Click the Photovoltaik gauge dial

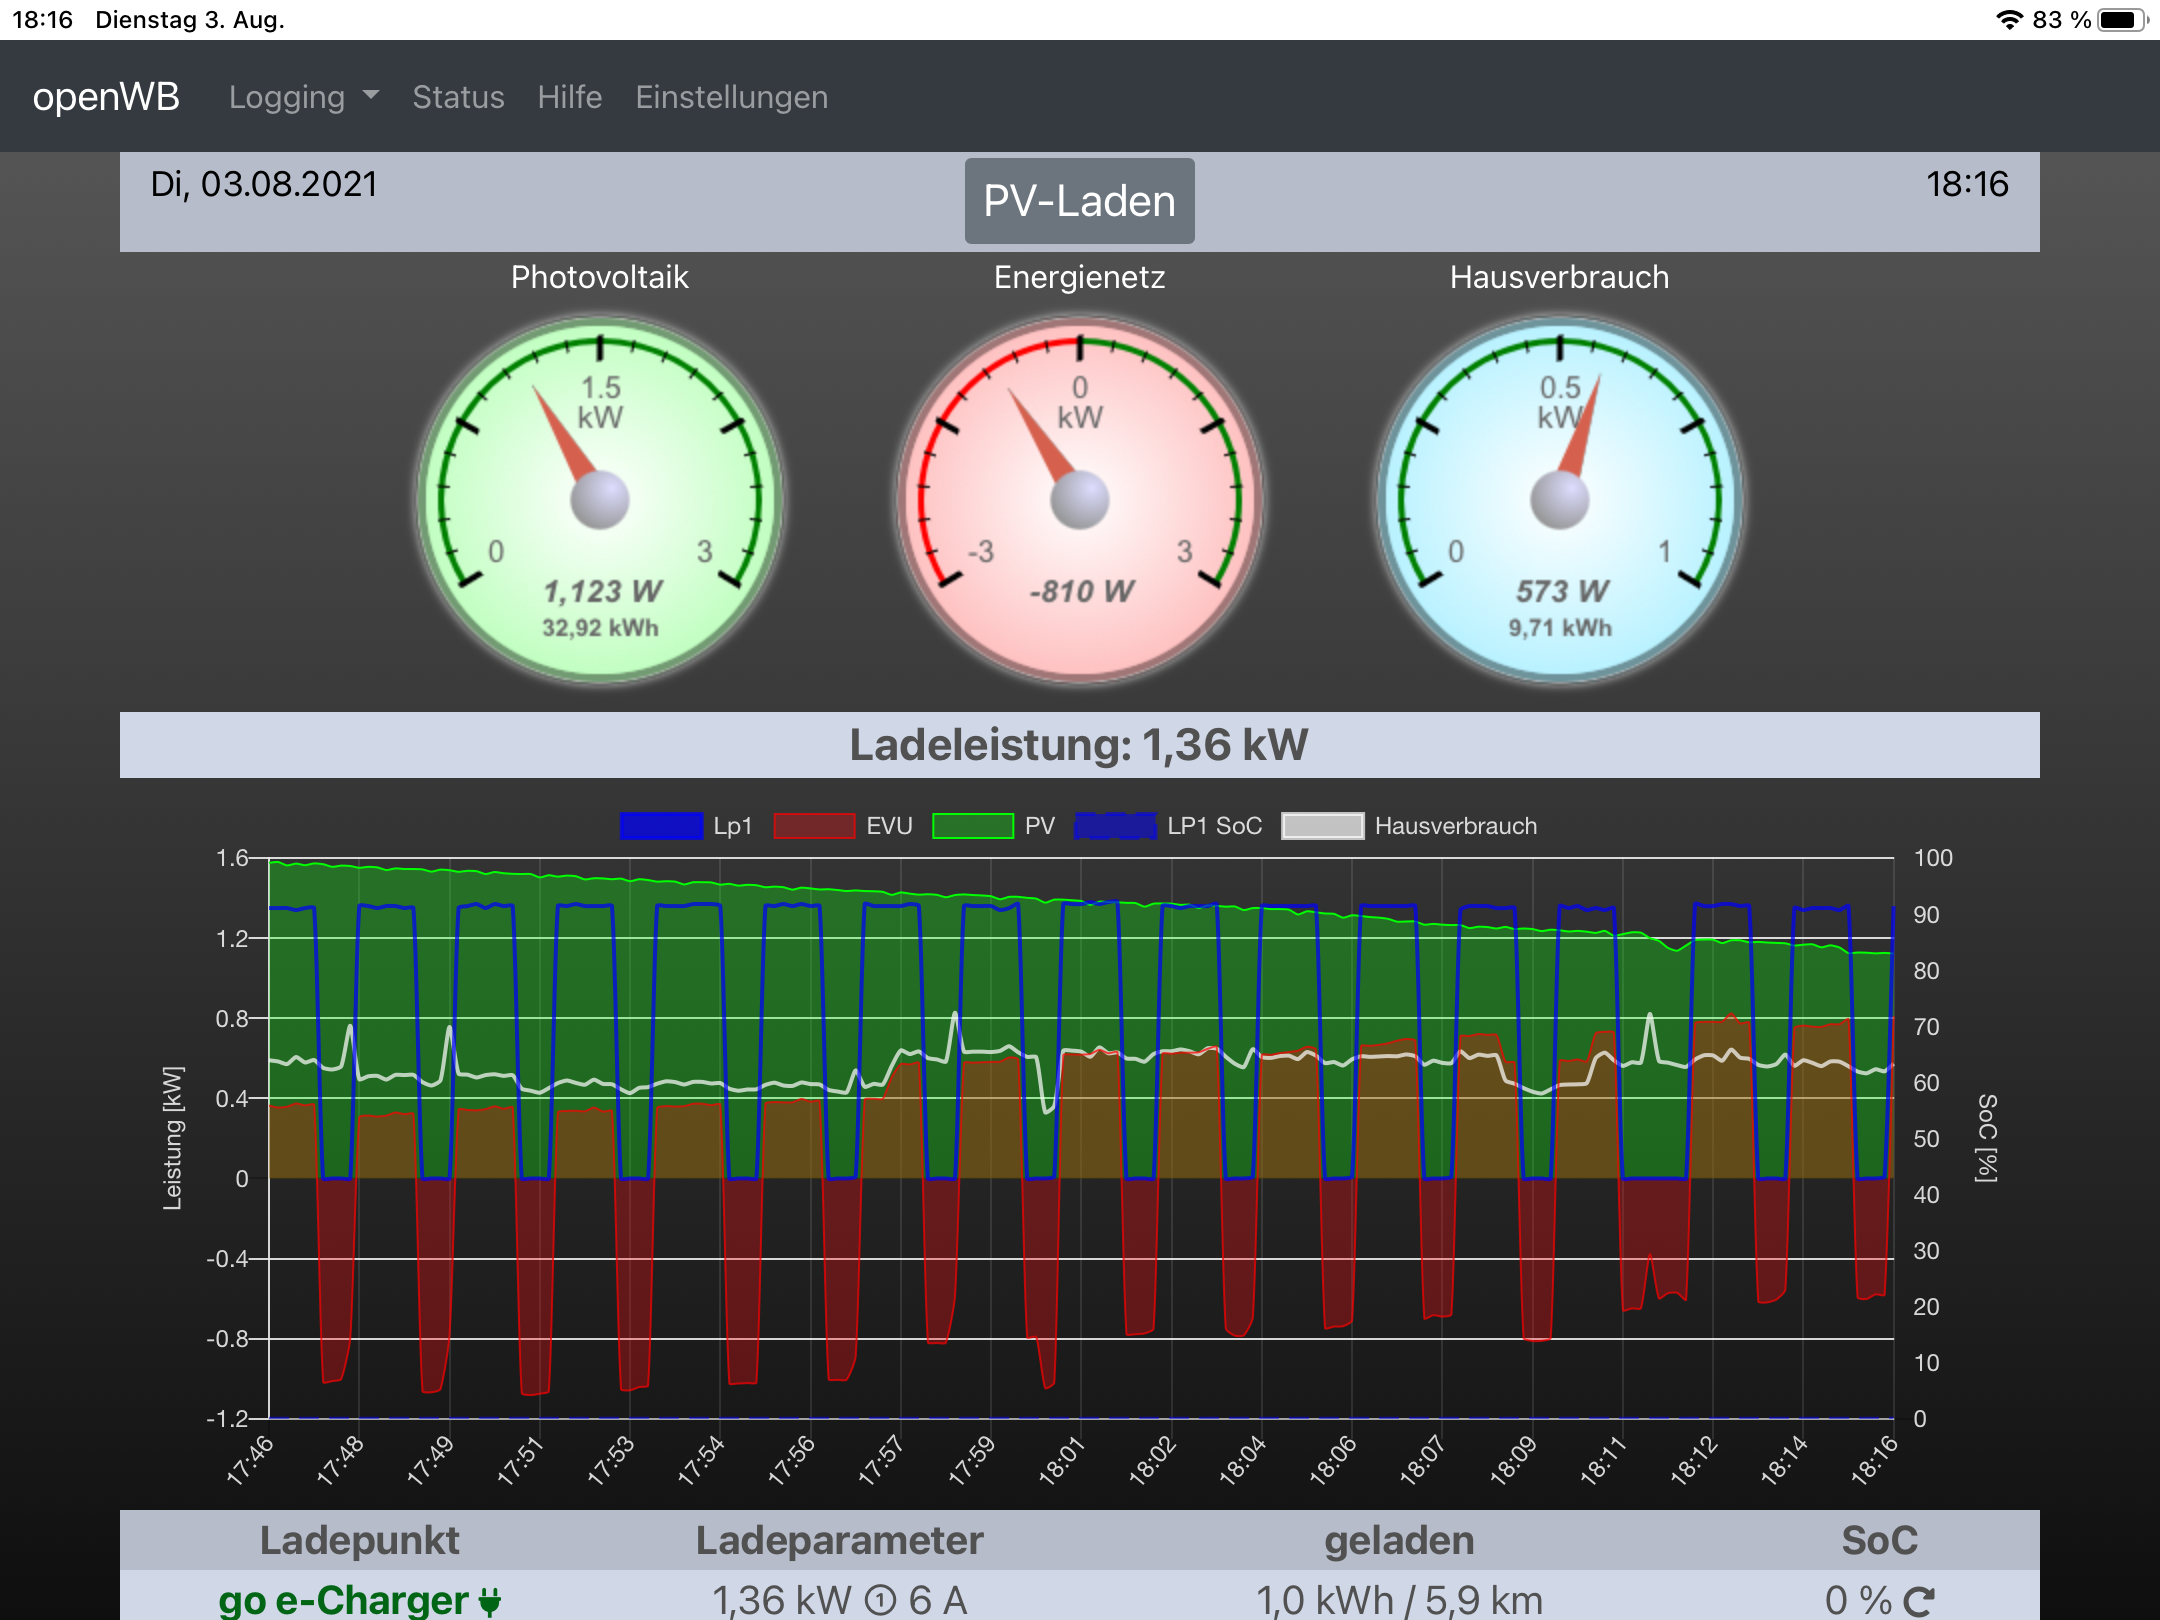(600, 500)
